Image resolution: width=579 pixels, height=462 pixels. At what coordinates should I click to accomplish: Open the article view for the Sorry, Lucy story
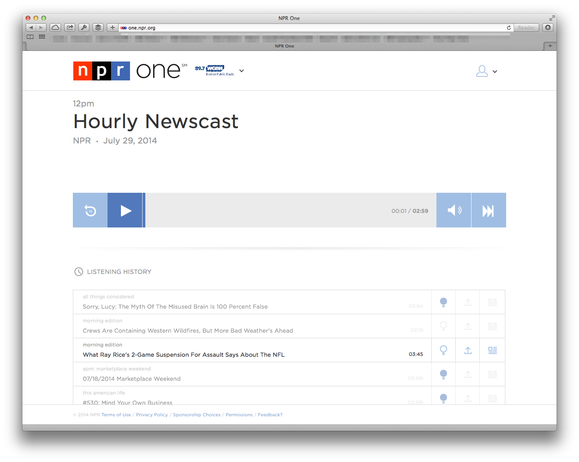[x=492, y=302]
